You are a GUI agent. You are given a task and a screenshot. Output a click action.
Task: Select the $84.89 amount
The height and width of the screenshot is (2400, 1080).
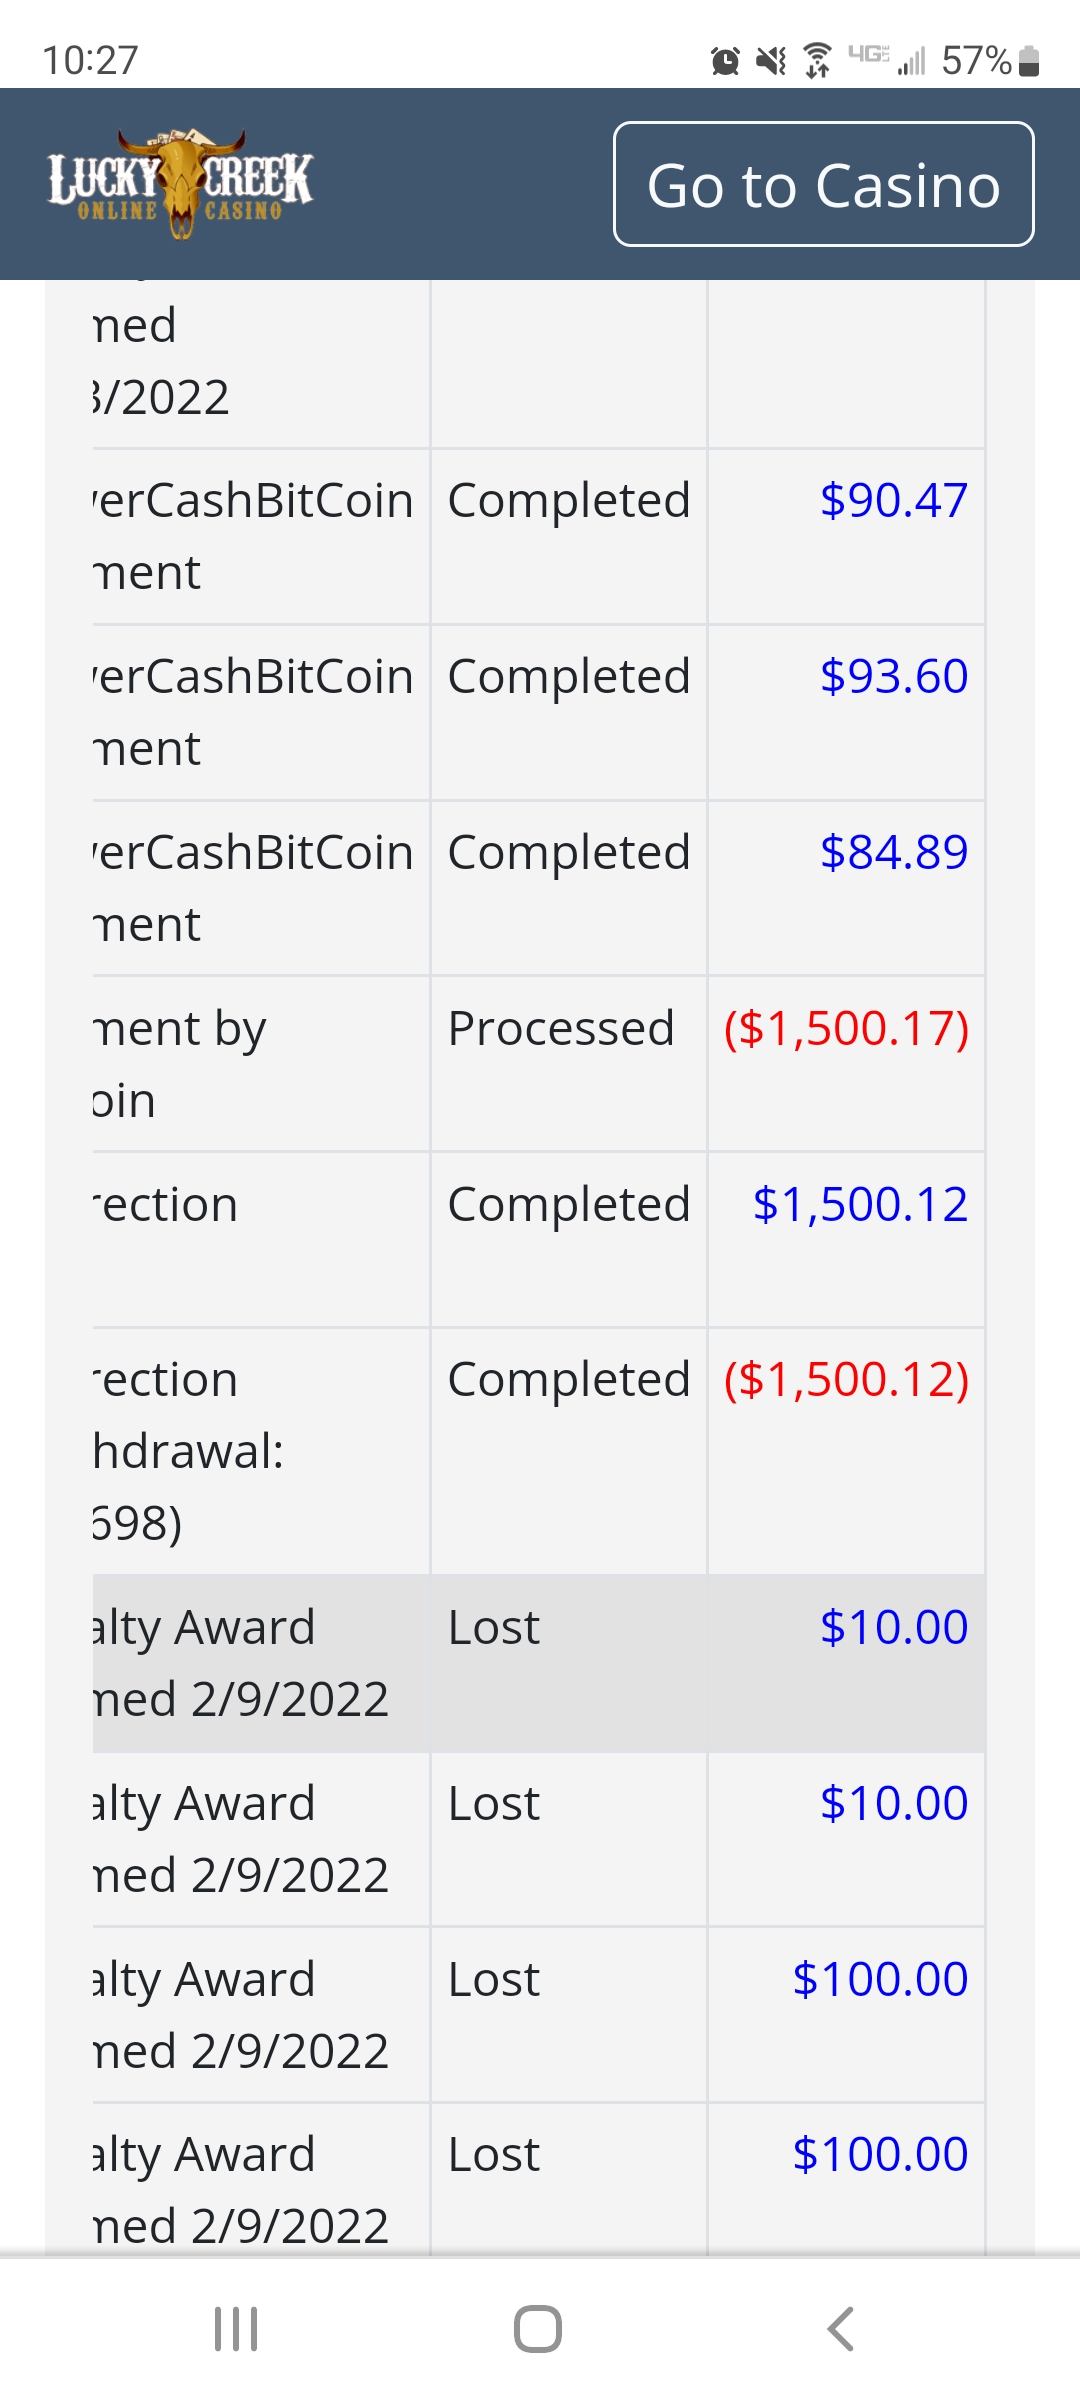point(893,852)
